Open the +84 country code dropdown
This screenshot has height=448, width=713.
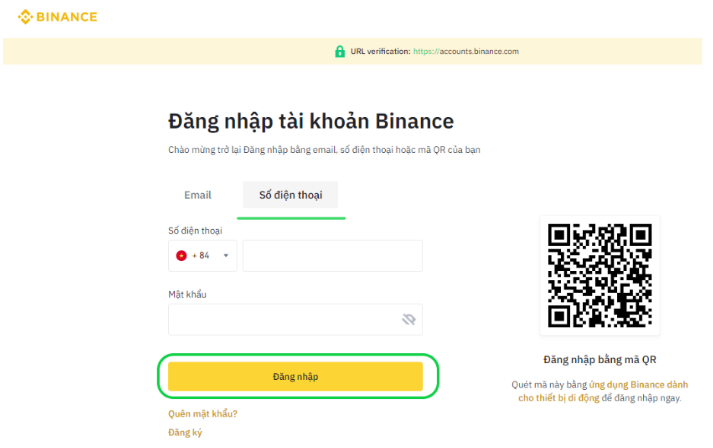pyautogui.click(x=202, y=256)
